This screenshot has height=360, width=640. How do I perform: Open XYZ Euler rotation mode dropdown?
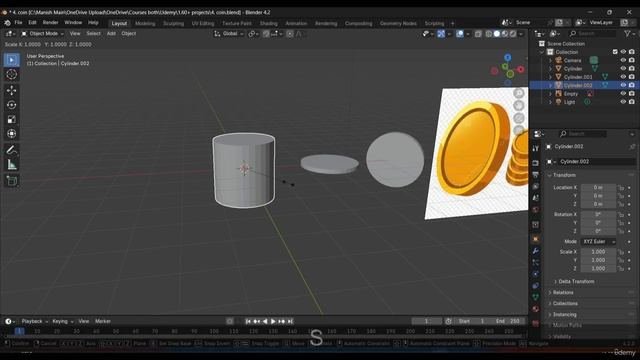click(x=598, y=242)
